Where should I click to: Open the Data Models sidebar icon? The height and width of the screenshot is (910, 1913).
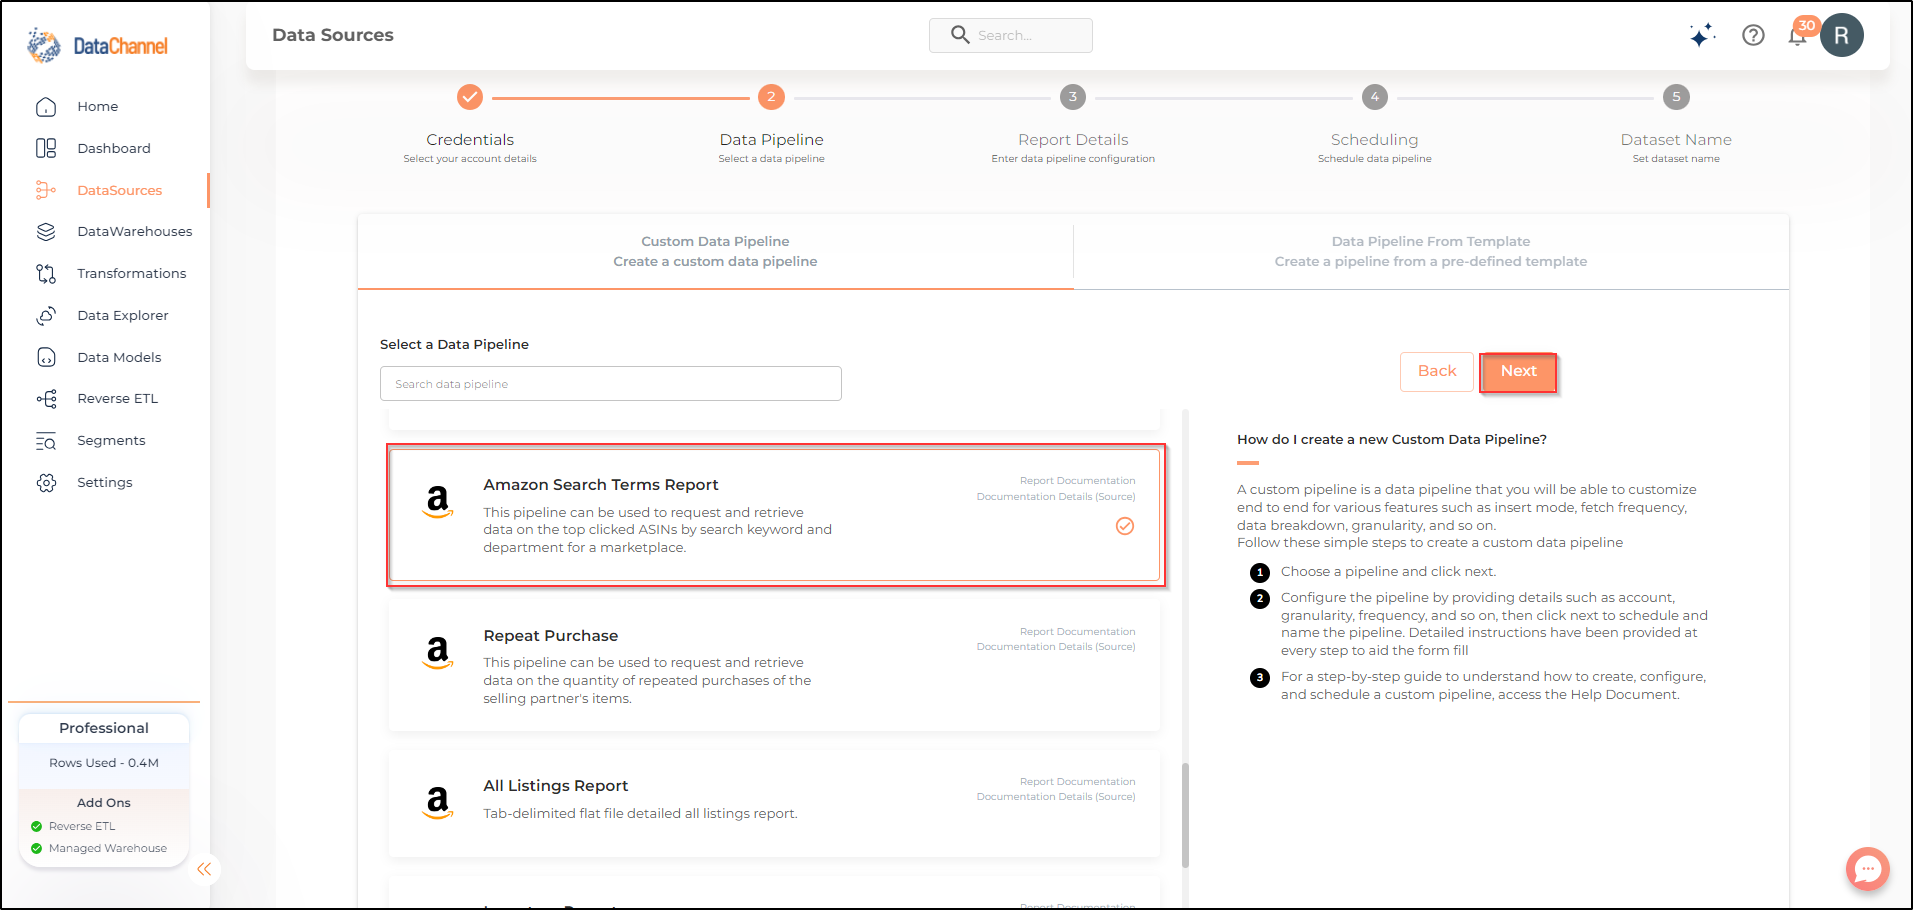[46, 357]
